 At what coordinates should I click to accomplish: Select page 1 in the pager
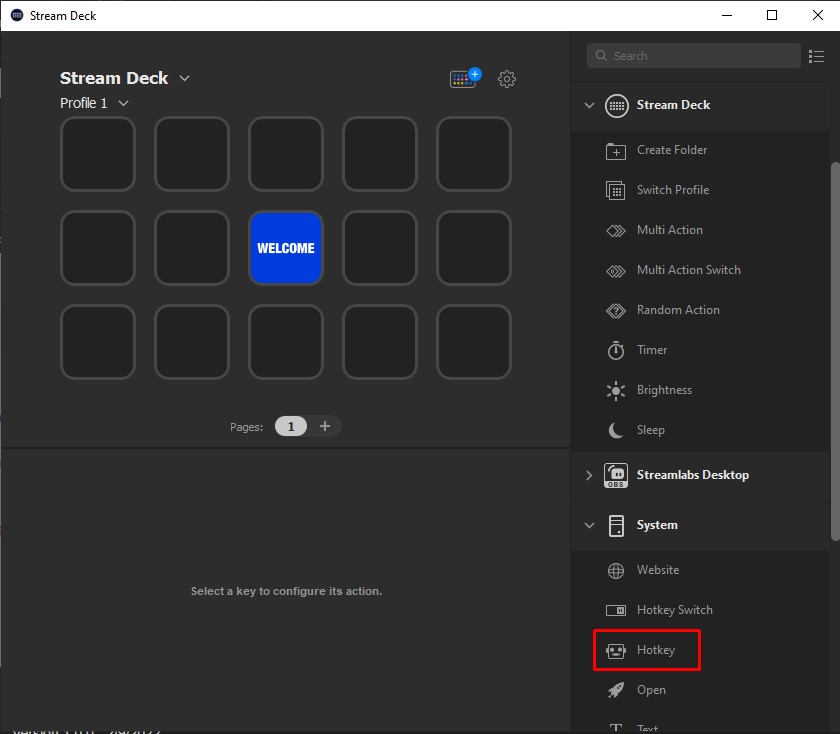[x=291, y=426]
